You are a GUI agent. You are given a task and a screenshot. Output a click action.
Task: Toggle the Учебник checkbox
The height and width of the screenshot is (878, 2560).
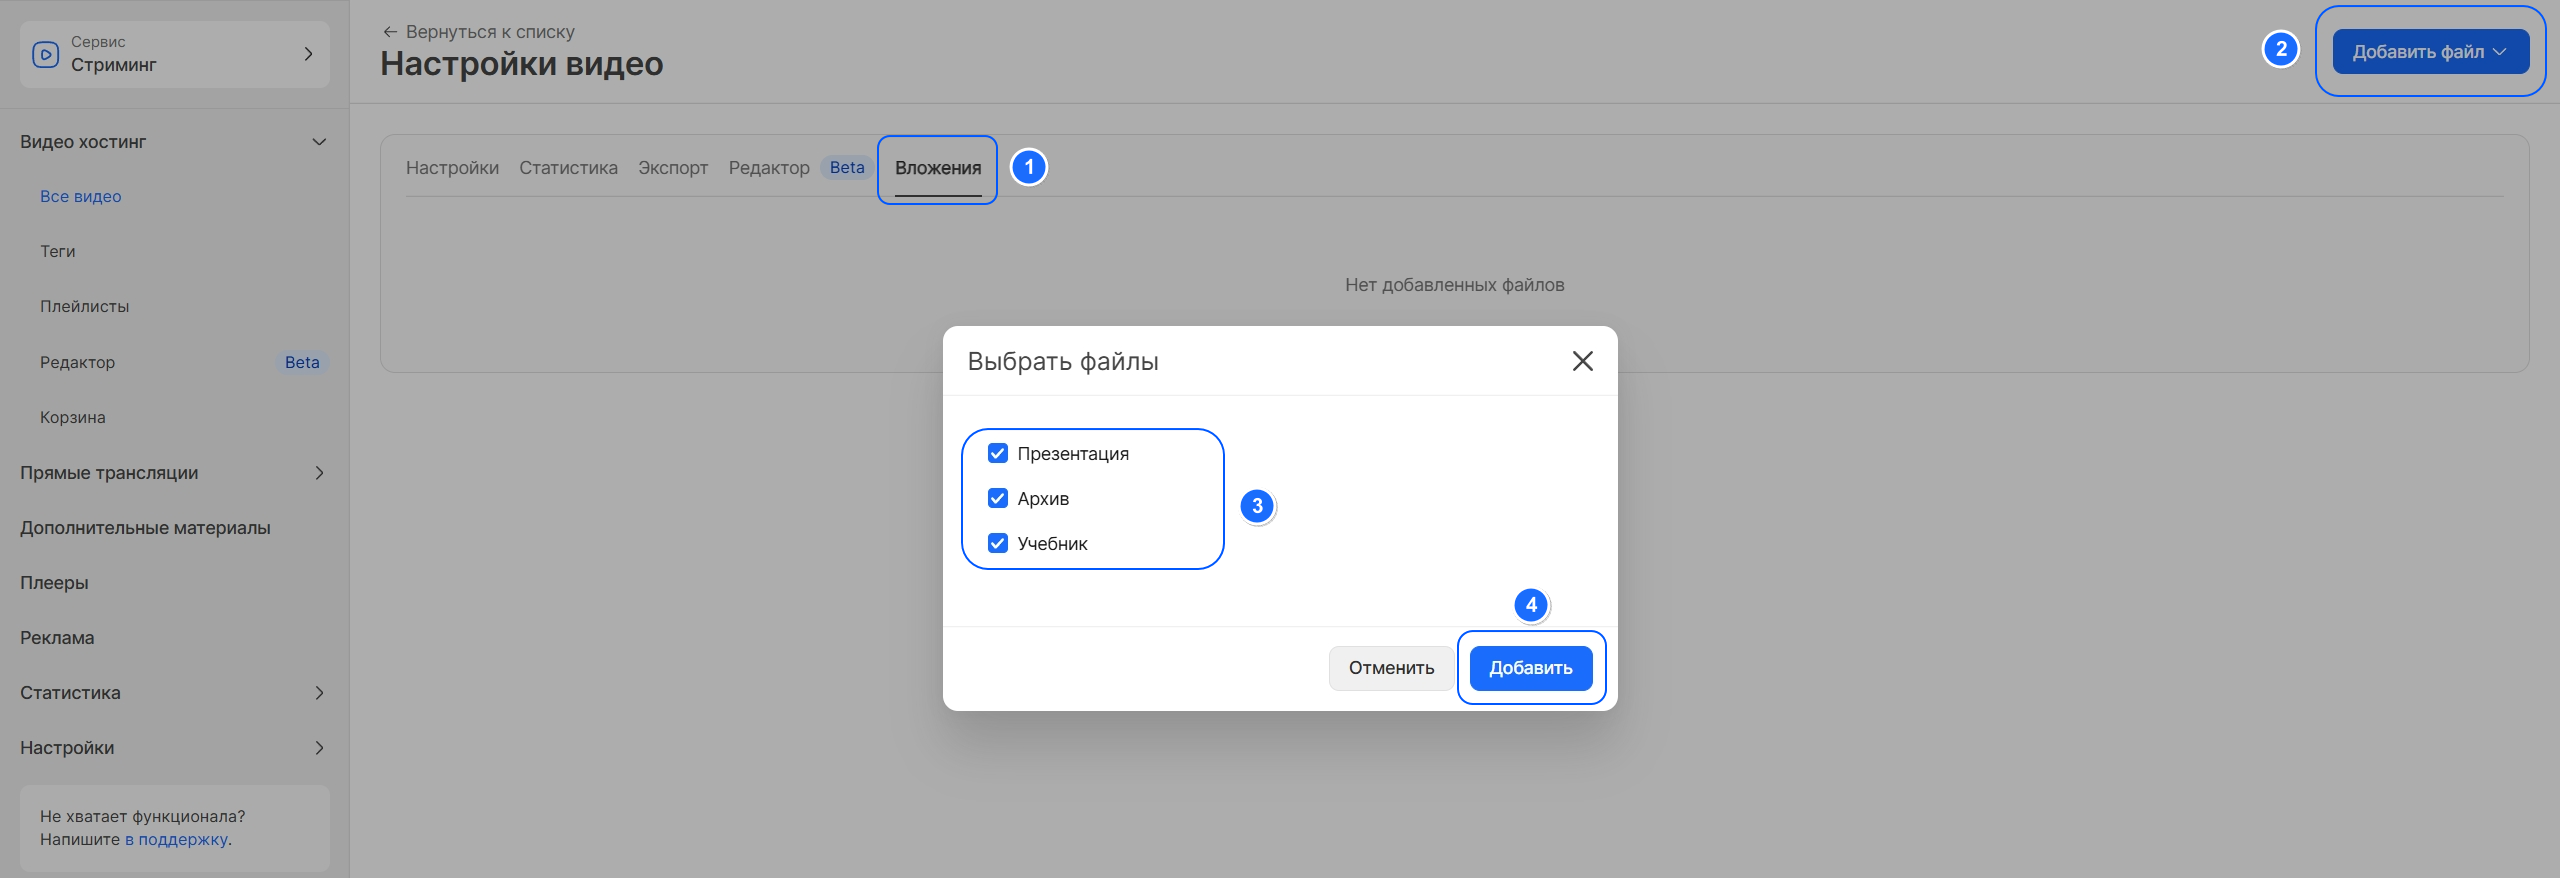coord(997,543)
